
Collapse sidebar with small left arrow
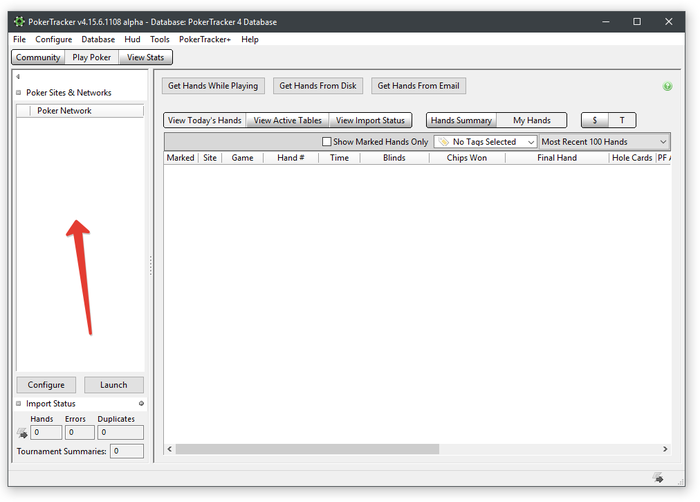click(x=18, y=76)
